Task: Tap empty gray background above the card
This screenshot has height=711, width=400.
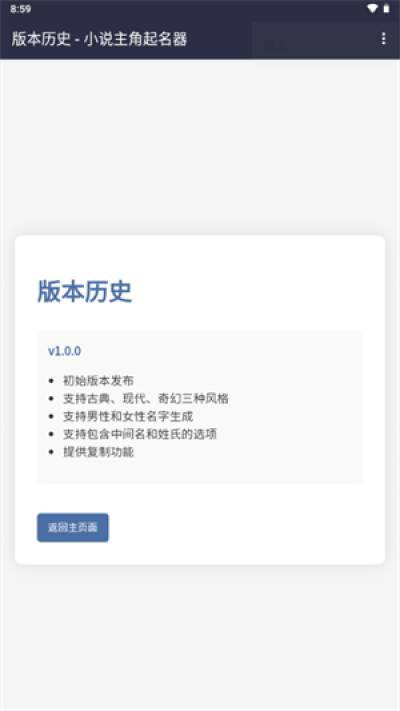Action: [x=200, y=145]
